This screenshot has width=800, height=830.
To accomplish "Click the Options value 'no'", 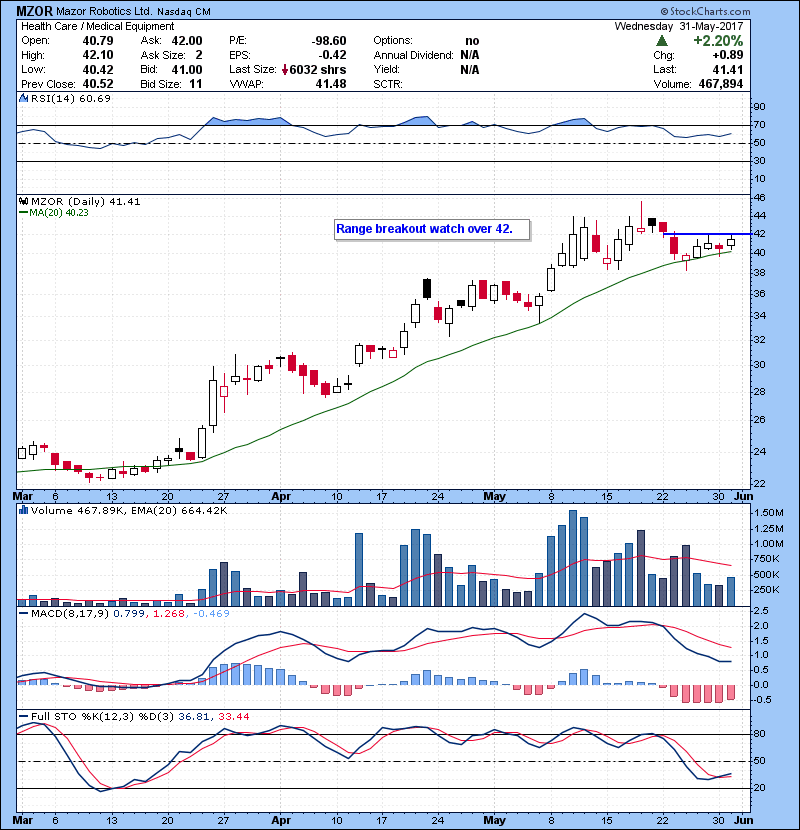I will click(x=472, y=41).
